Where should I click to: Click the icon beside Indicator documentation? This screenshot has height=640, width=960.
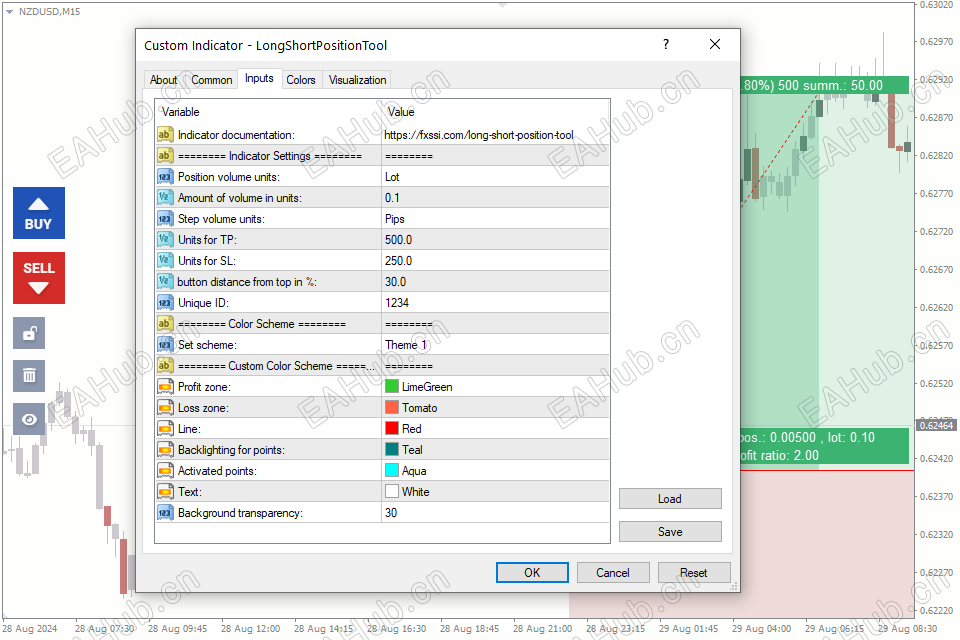click(165, 135)
